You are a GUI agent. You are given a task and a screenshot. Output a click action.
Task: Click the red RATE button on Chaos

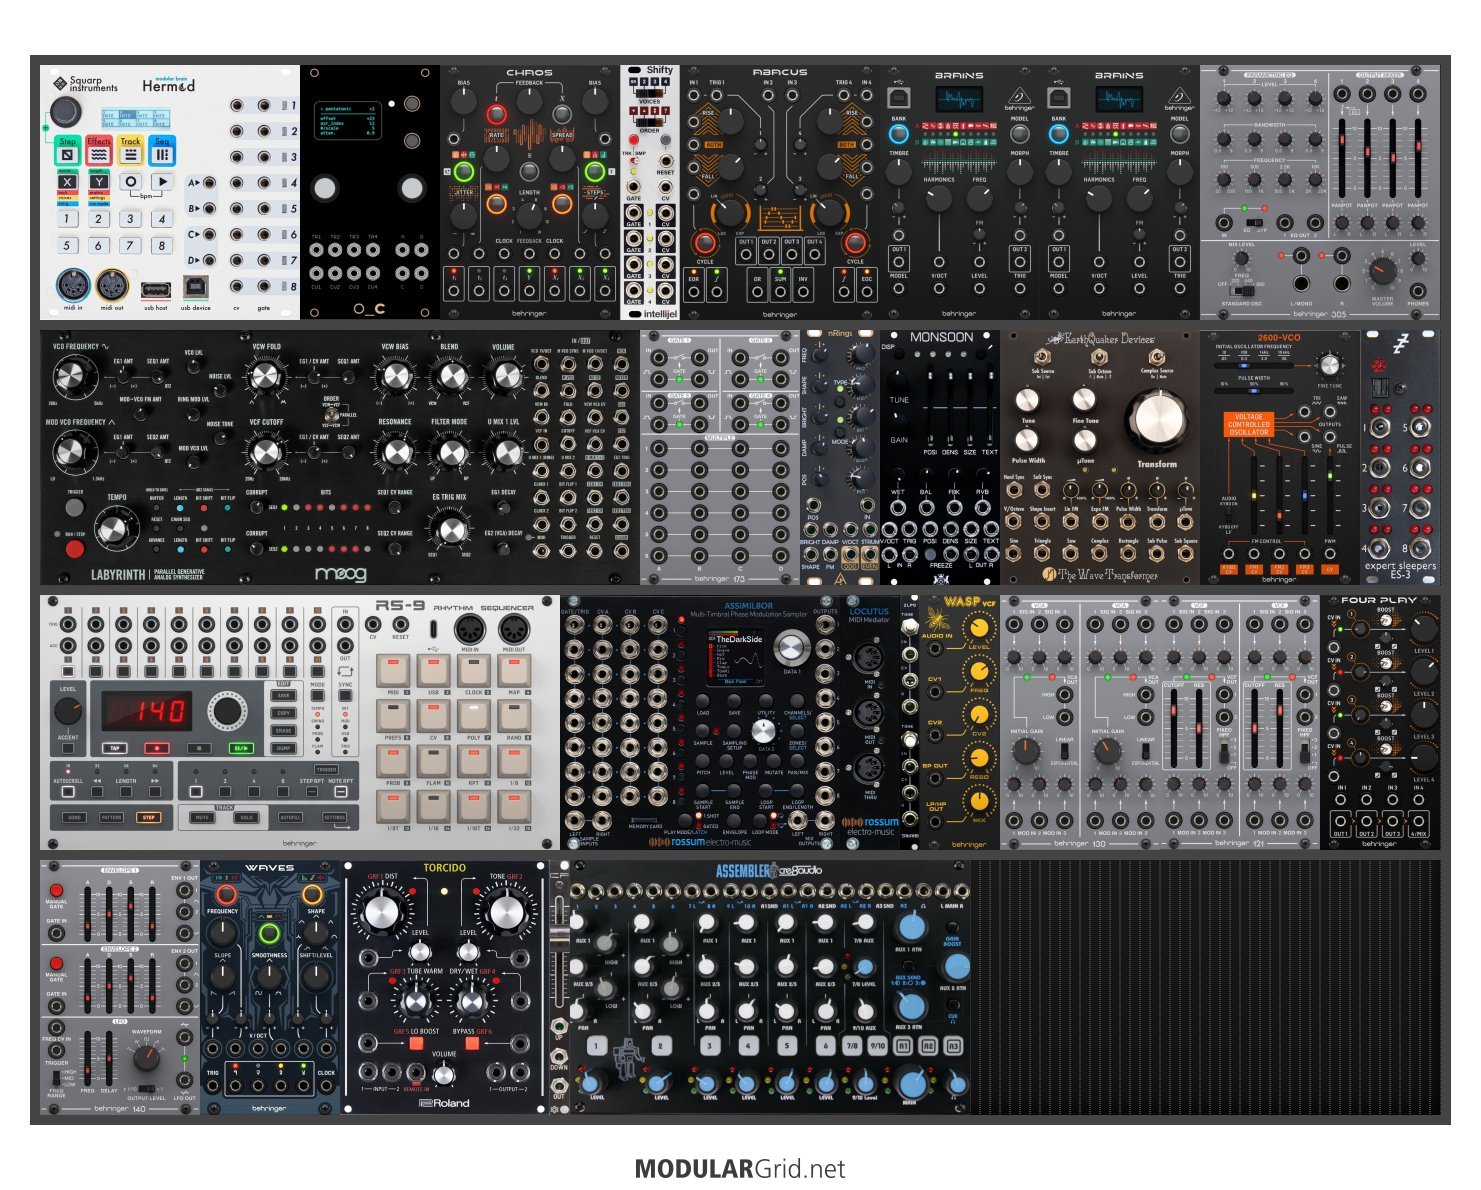tap(496, 114)
